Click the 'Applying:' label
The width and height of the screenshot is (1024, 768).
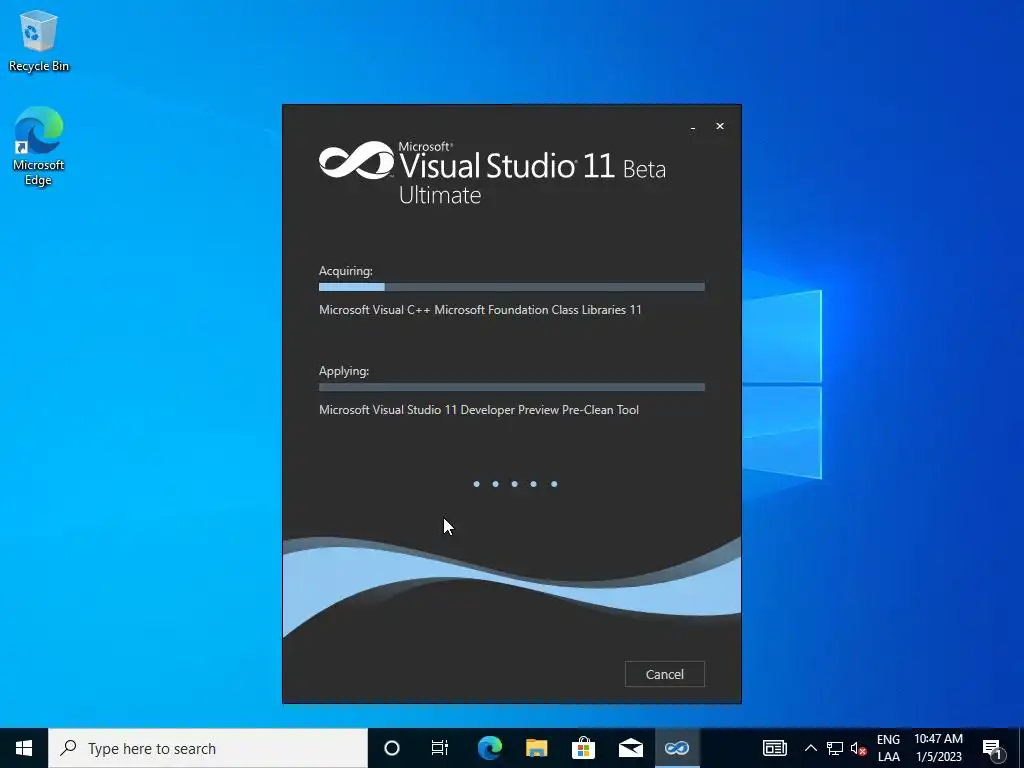click(344, 371)
